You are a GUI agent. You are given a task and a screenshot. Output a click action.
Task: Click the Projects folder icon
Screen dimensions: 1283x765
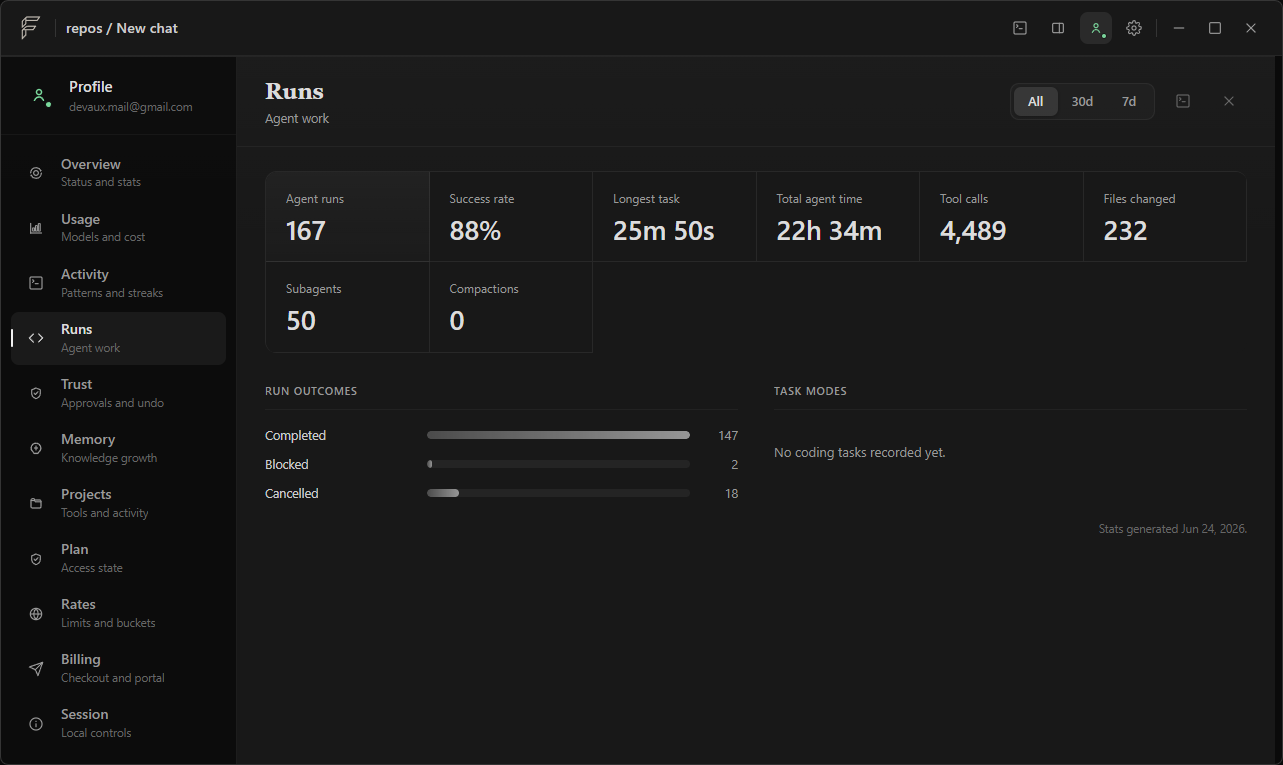(x=36, y=503)
